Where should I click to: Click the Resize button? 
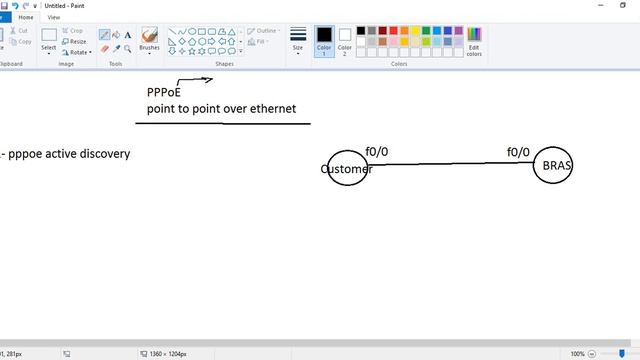(x=74, y=42)
